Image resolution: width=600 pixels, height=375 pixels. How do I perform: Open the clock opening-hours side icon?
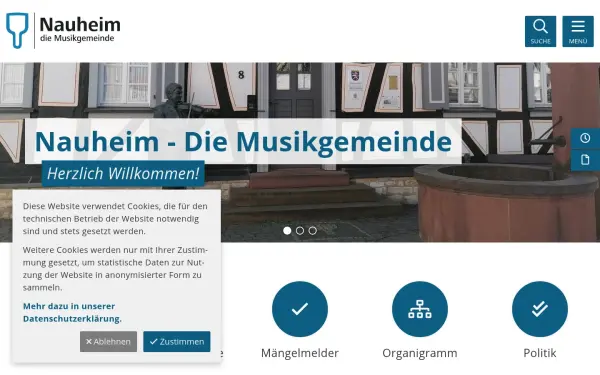tap(585, 138)
